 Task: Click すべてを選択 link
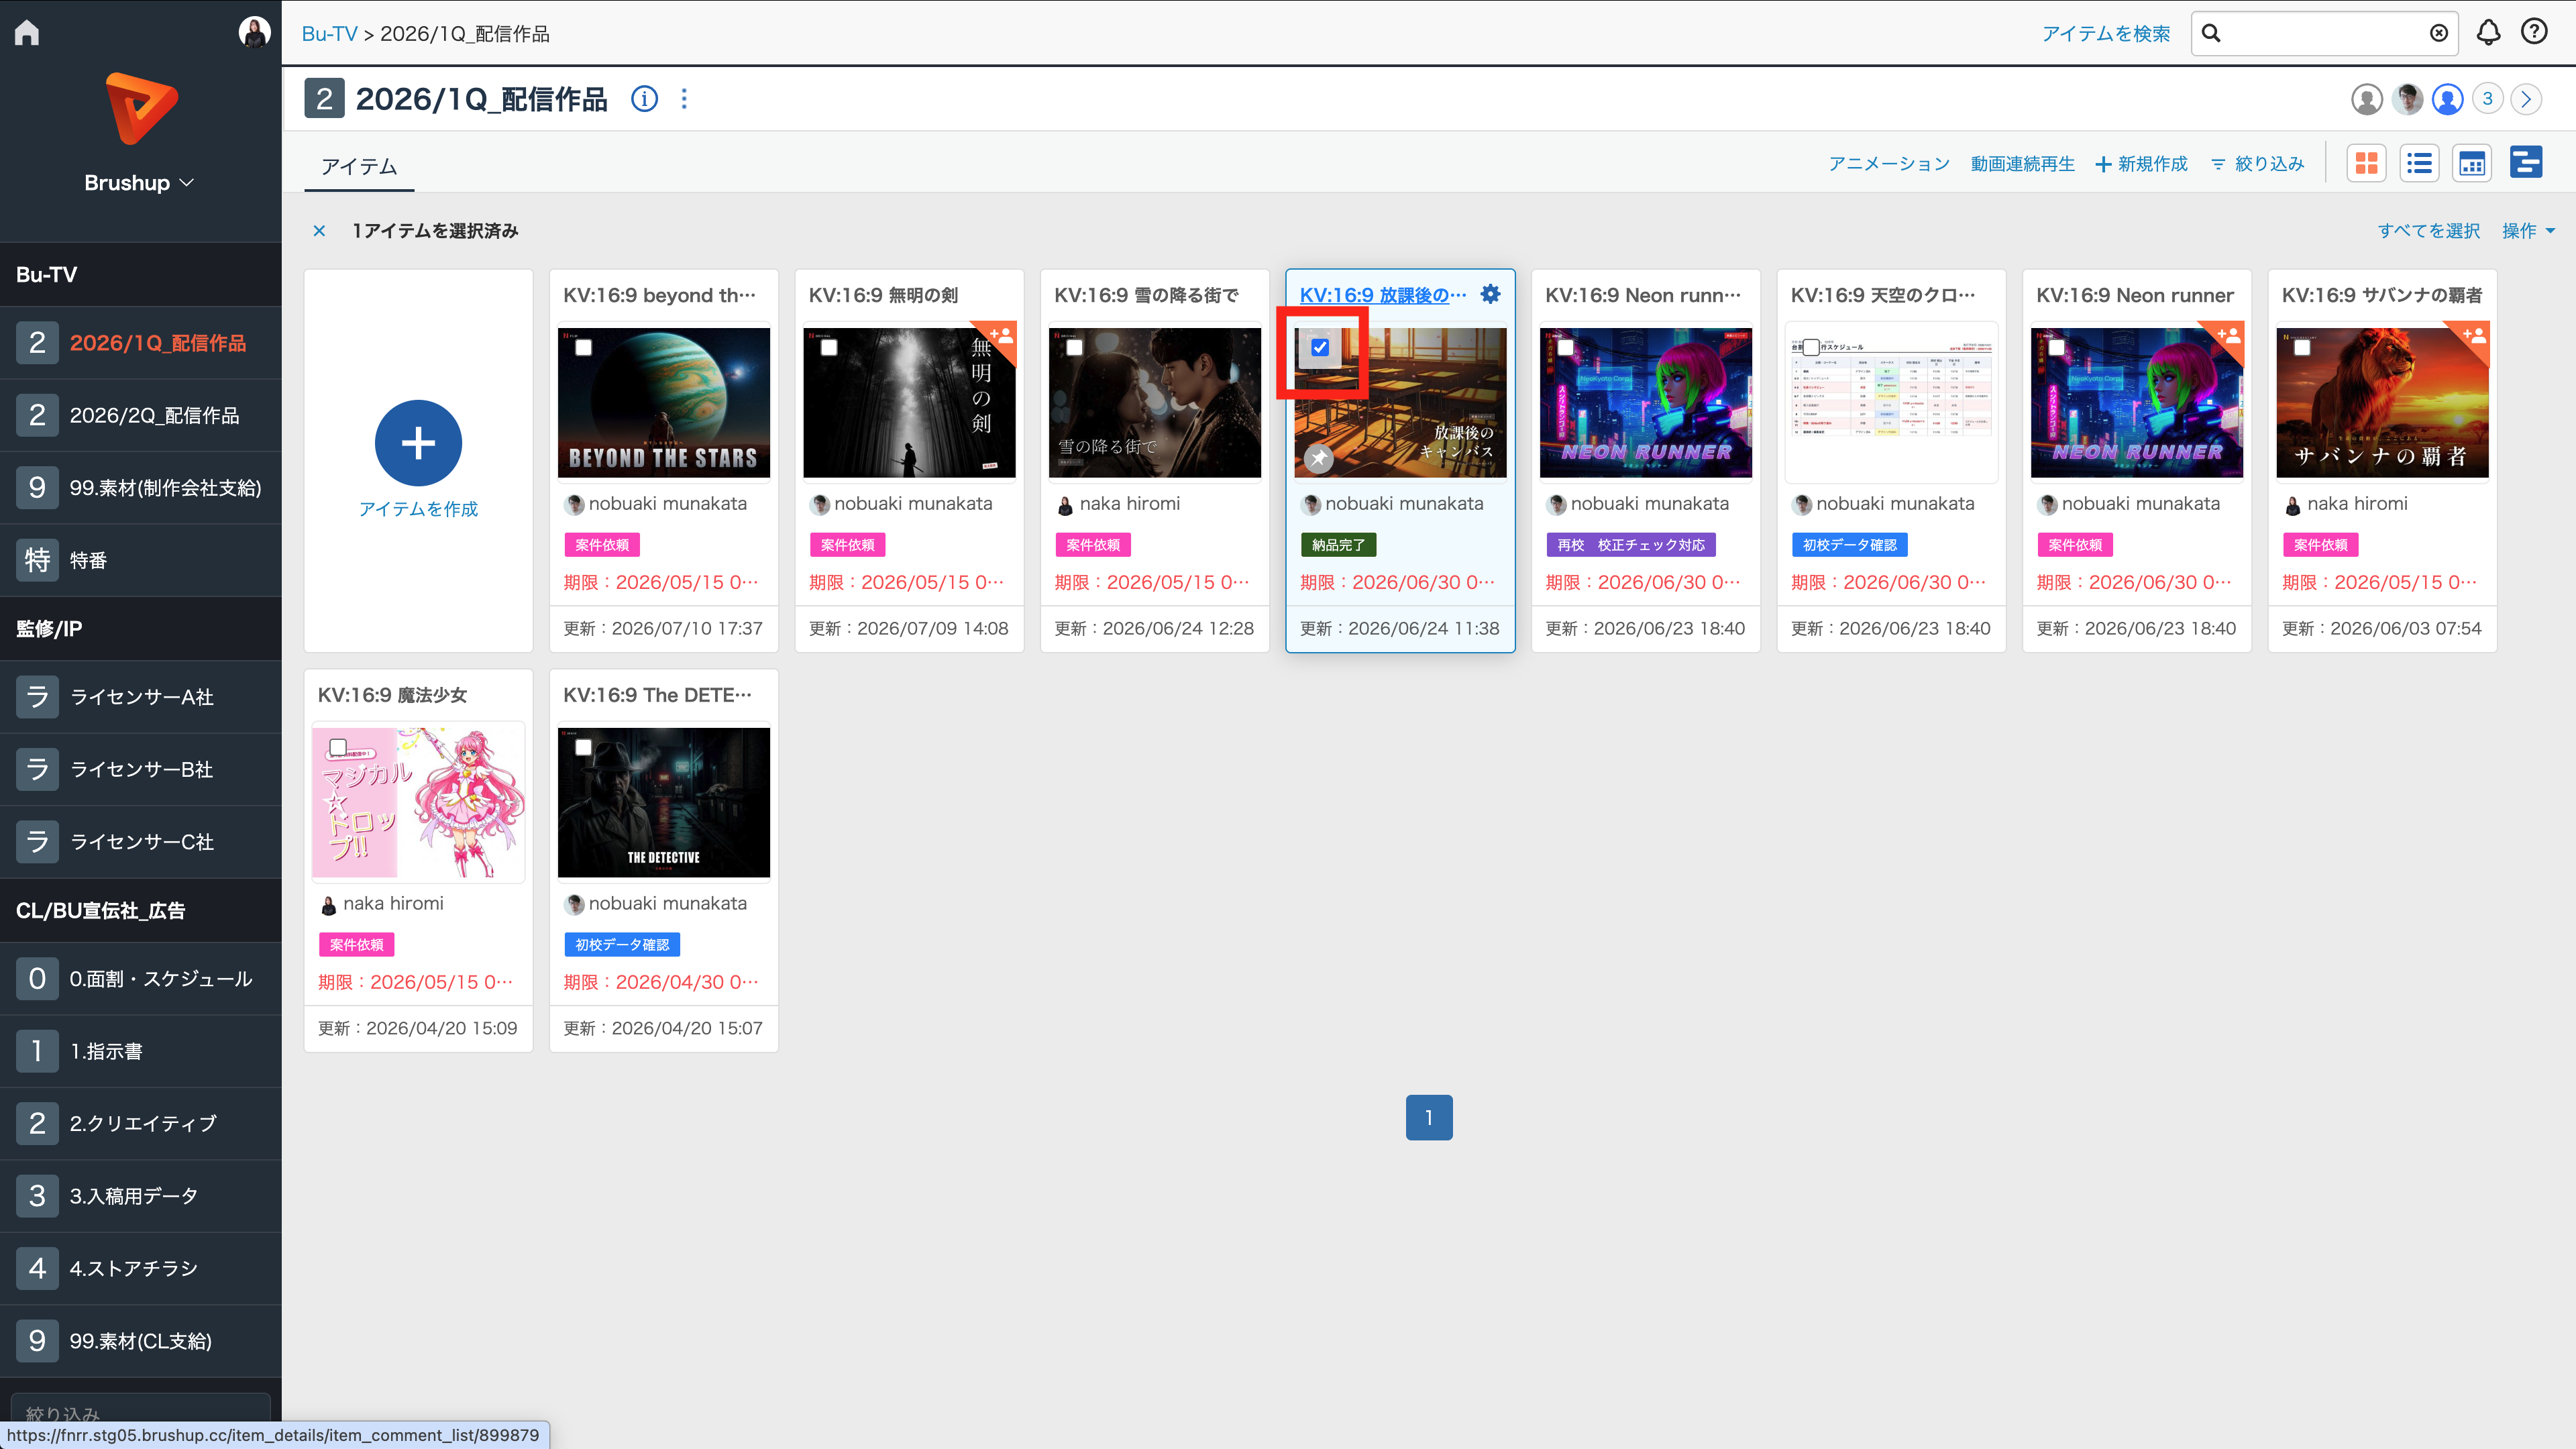click(x=2428, y=231)
